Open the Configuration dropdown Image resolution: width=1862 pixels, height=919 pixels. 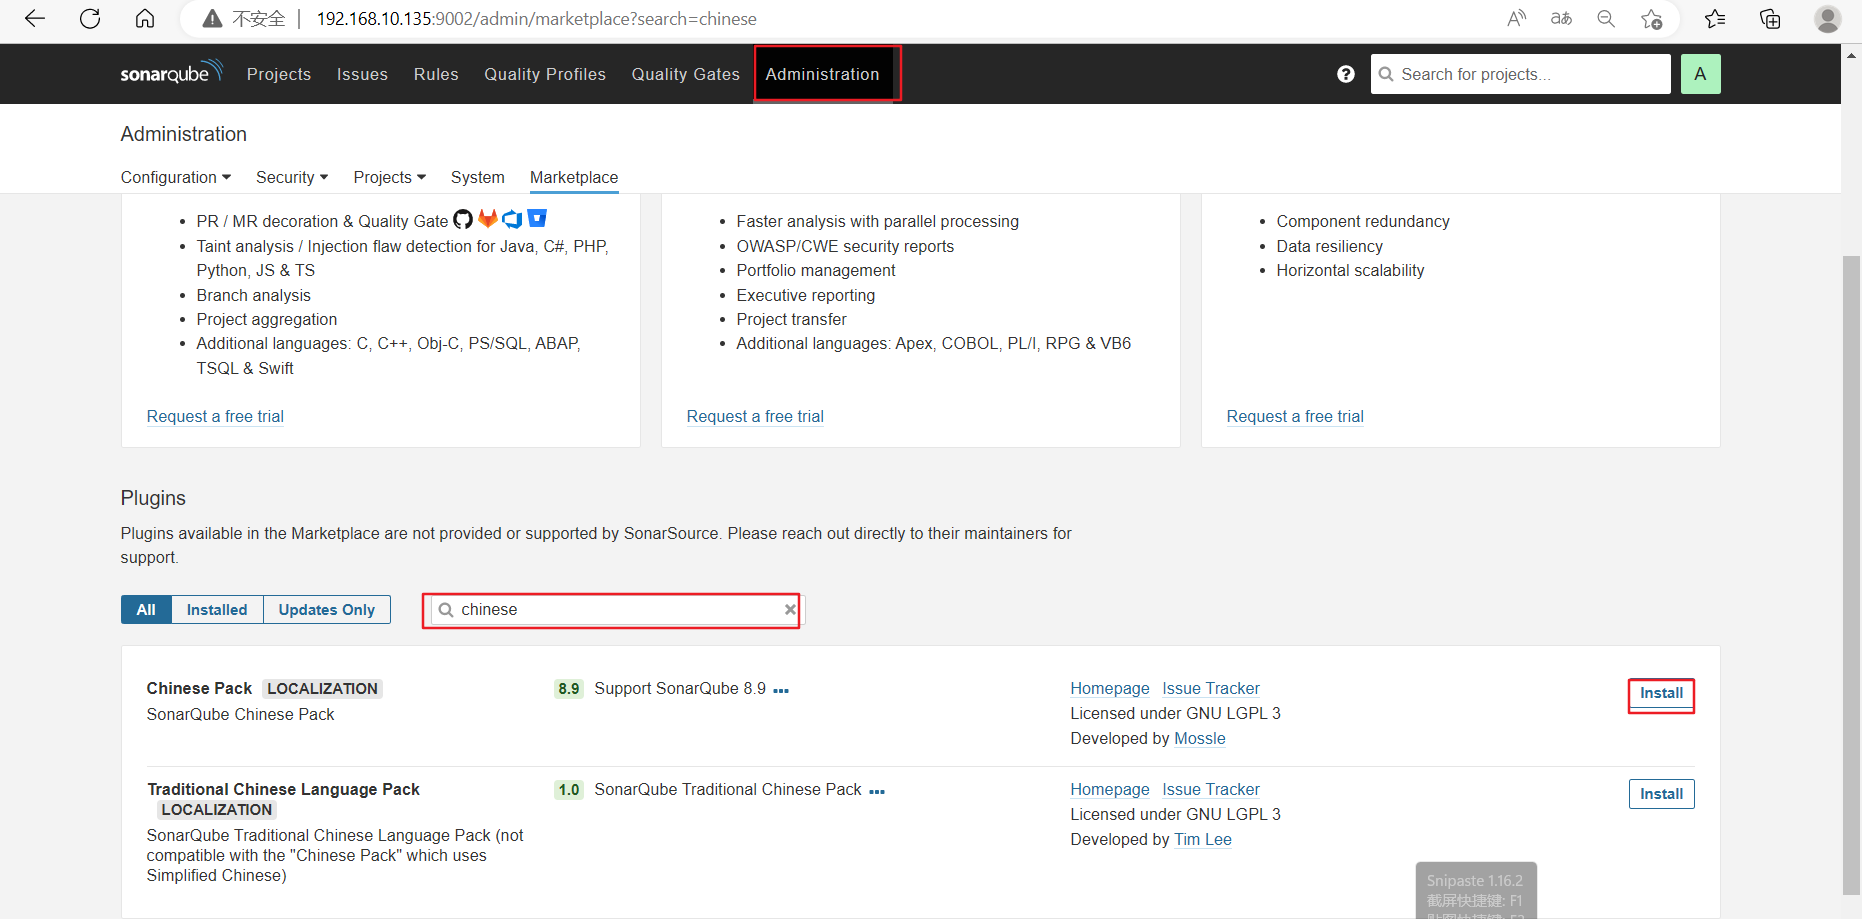click(x=176, y=177)
